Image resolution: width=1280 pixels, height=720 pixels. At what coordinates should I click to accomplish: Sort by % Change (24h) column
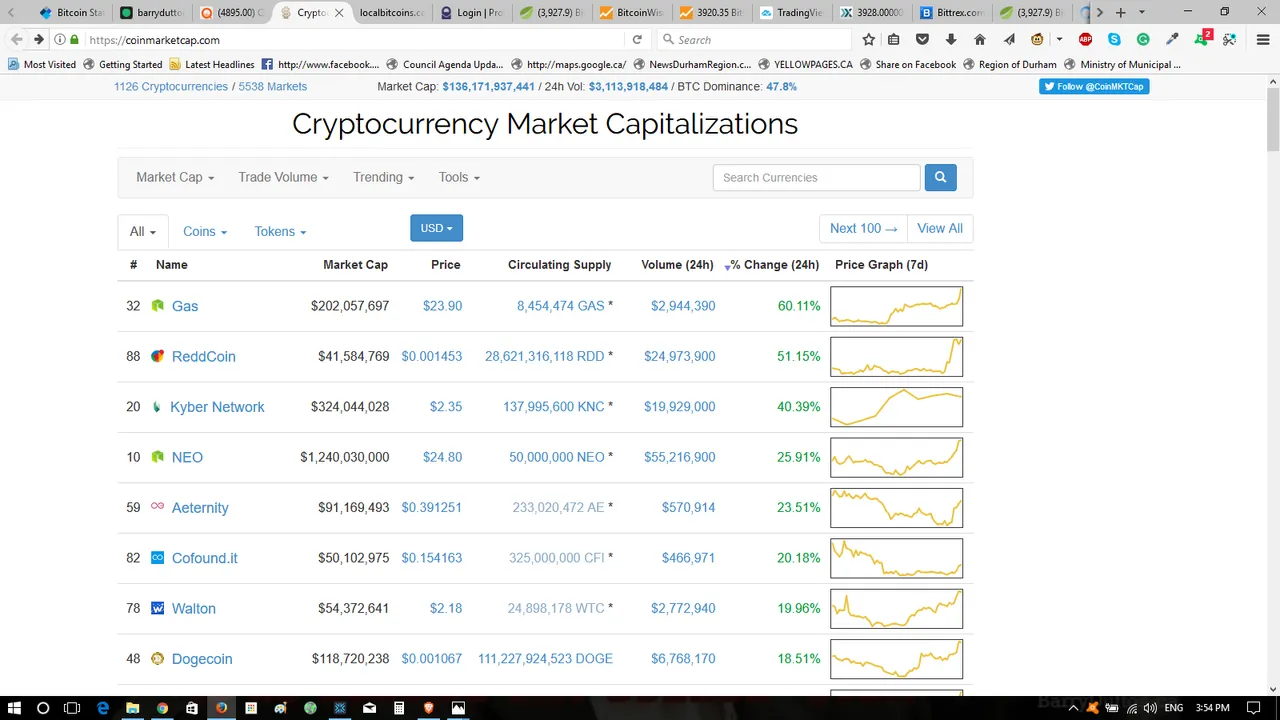click(774, 265)
